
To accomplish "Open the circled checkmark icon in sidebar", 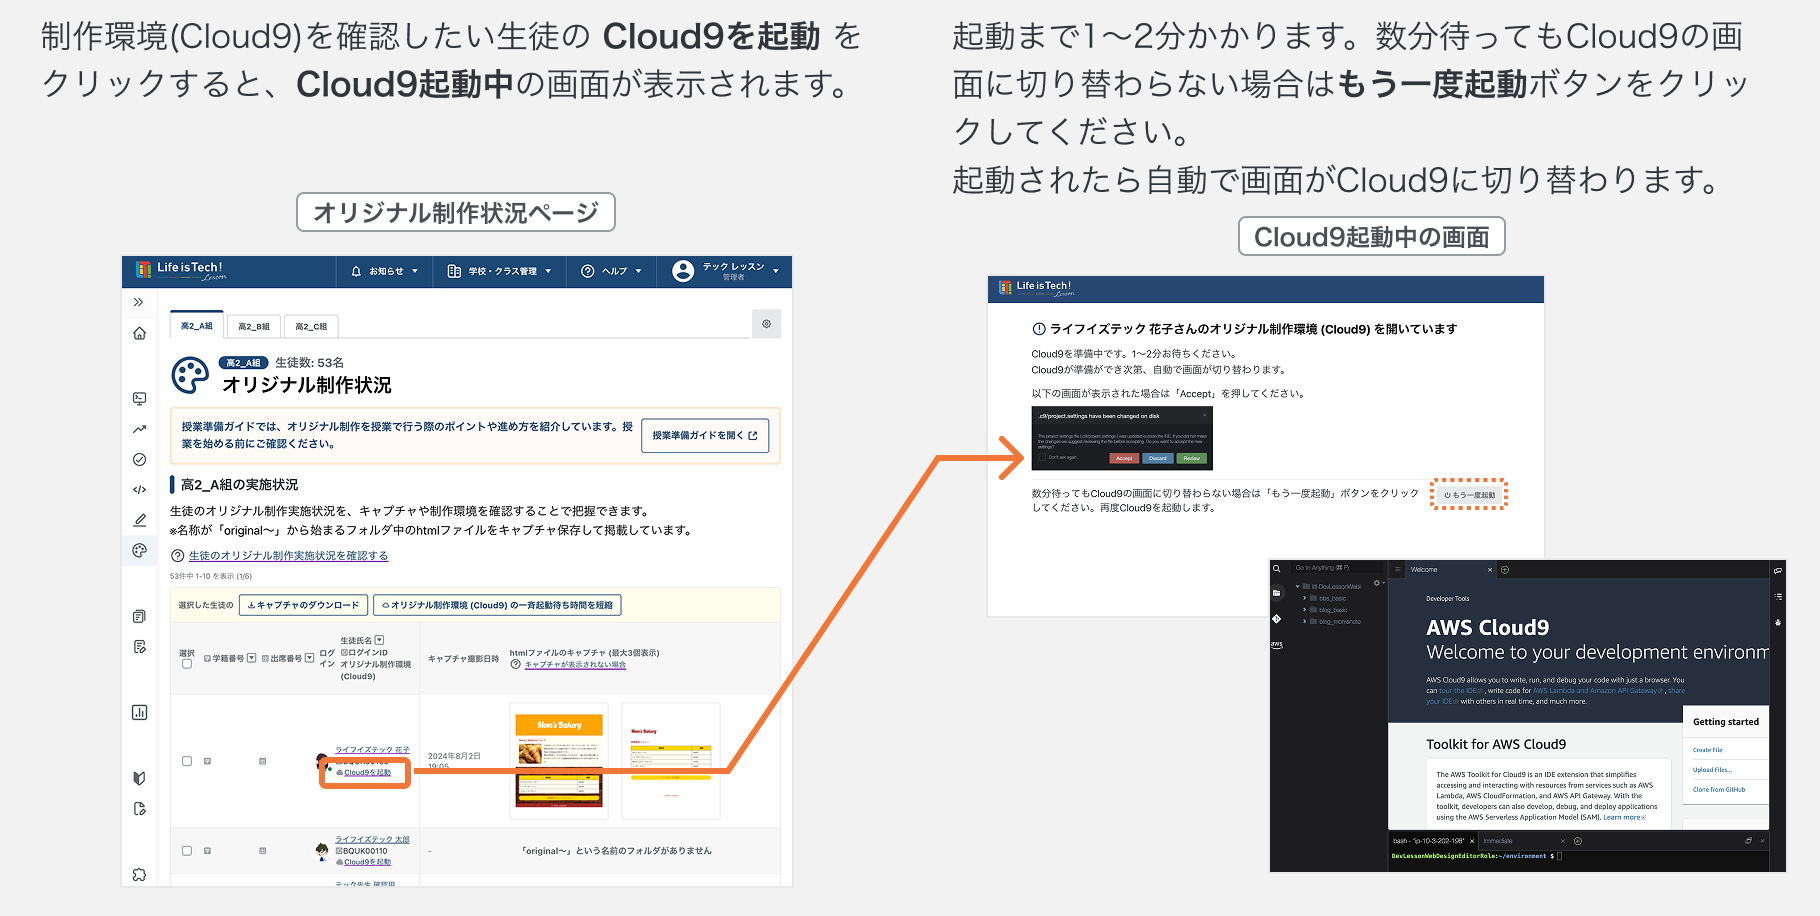I will click(x=139, y=459).
